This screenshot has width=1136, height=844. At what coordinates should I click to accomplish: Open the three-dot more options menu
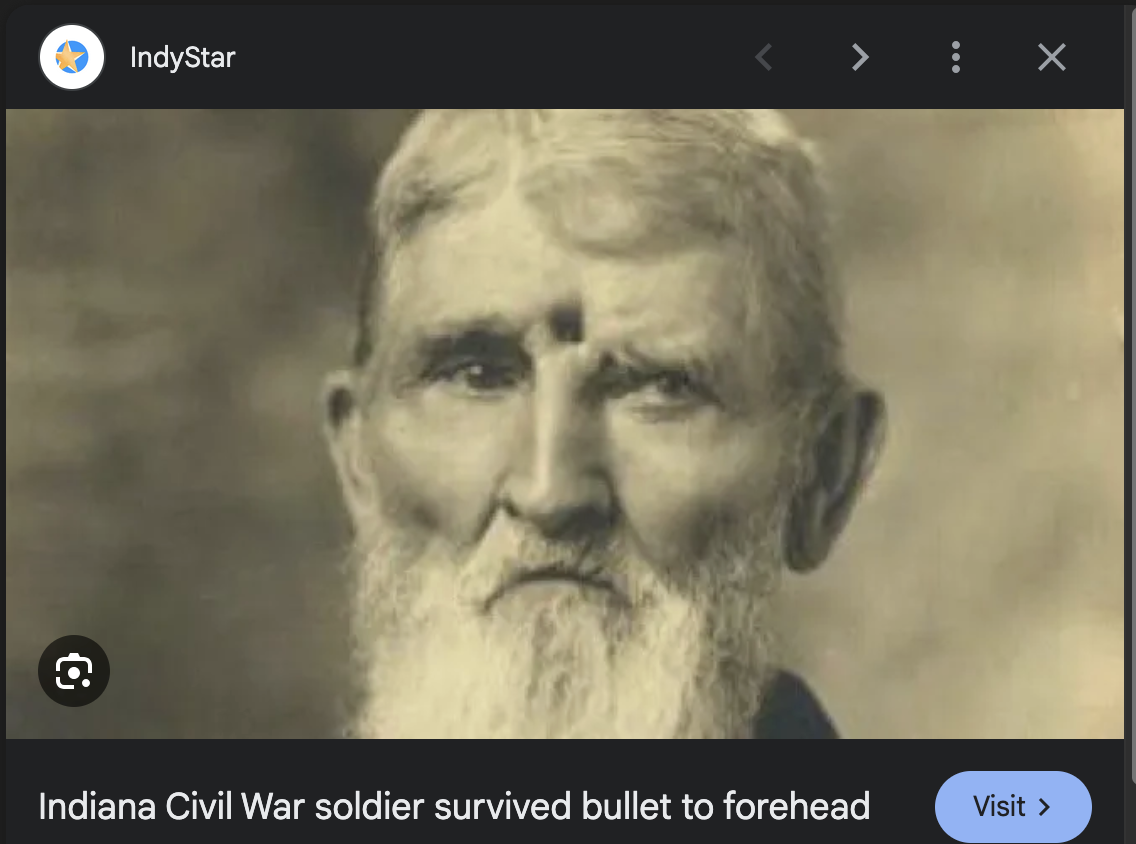click(x=956, y=57)
